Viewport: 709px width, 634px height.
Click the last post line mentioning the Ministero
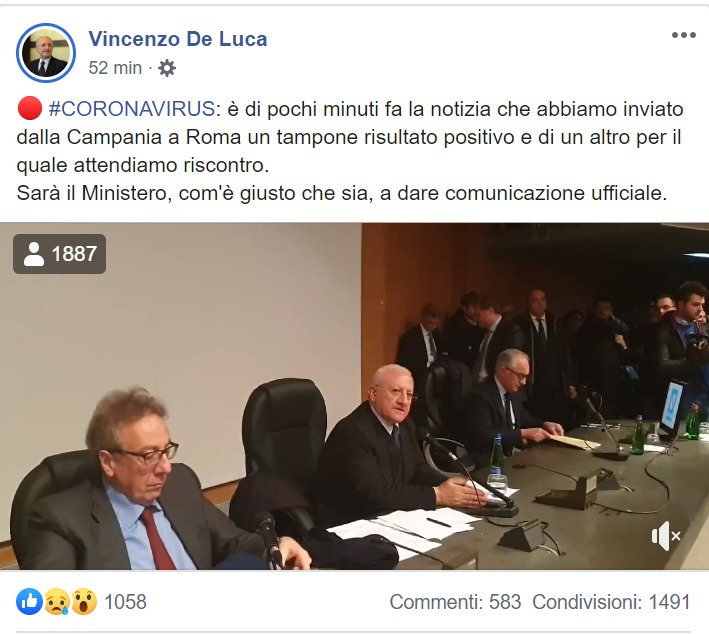342,194
